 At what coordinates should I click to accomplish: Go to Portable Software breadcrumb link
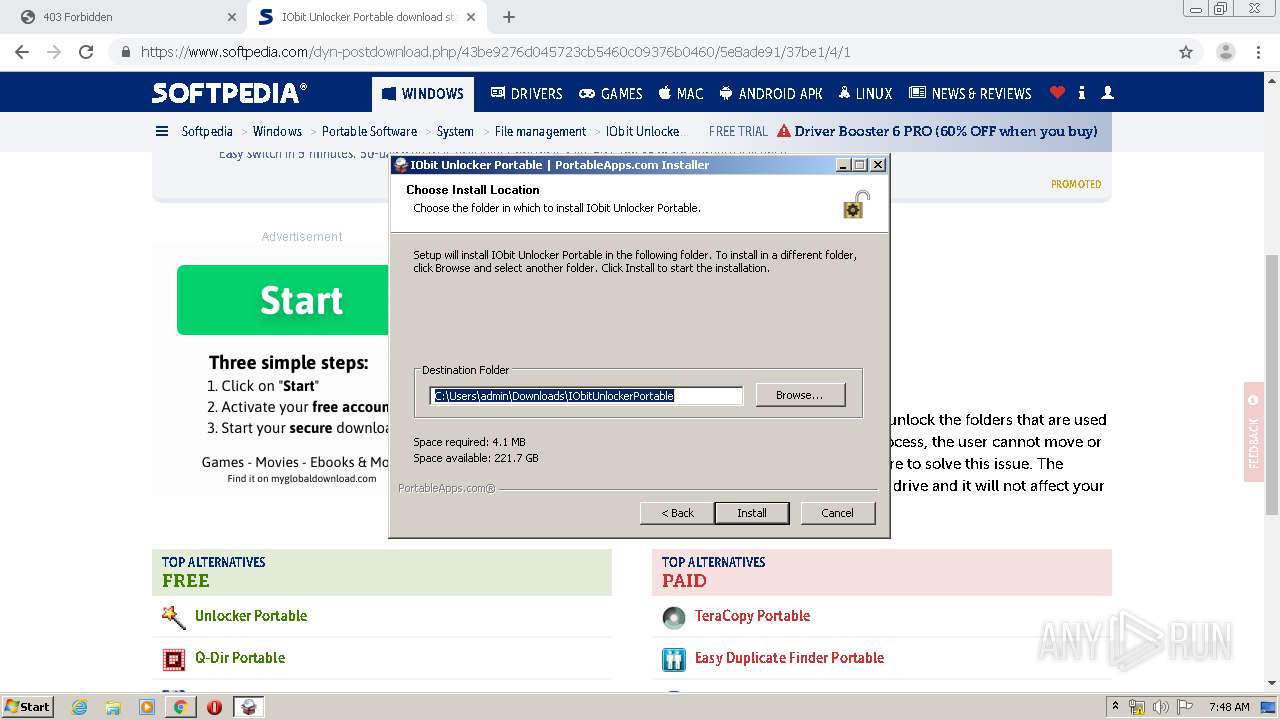click(x=369, y=131)
